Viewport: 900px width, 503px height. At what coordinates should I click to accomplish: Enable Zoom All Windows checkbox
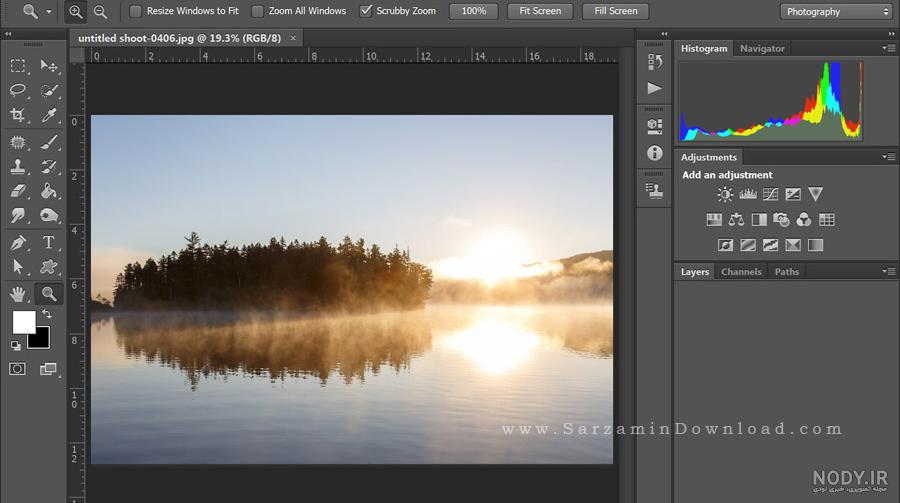pos(258,11)
